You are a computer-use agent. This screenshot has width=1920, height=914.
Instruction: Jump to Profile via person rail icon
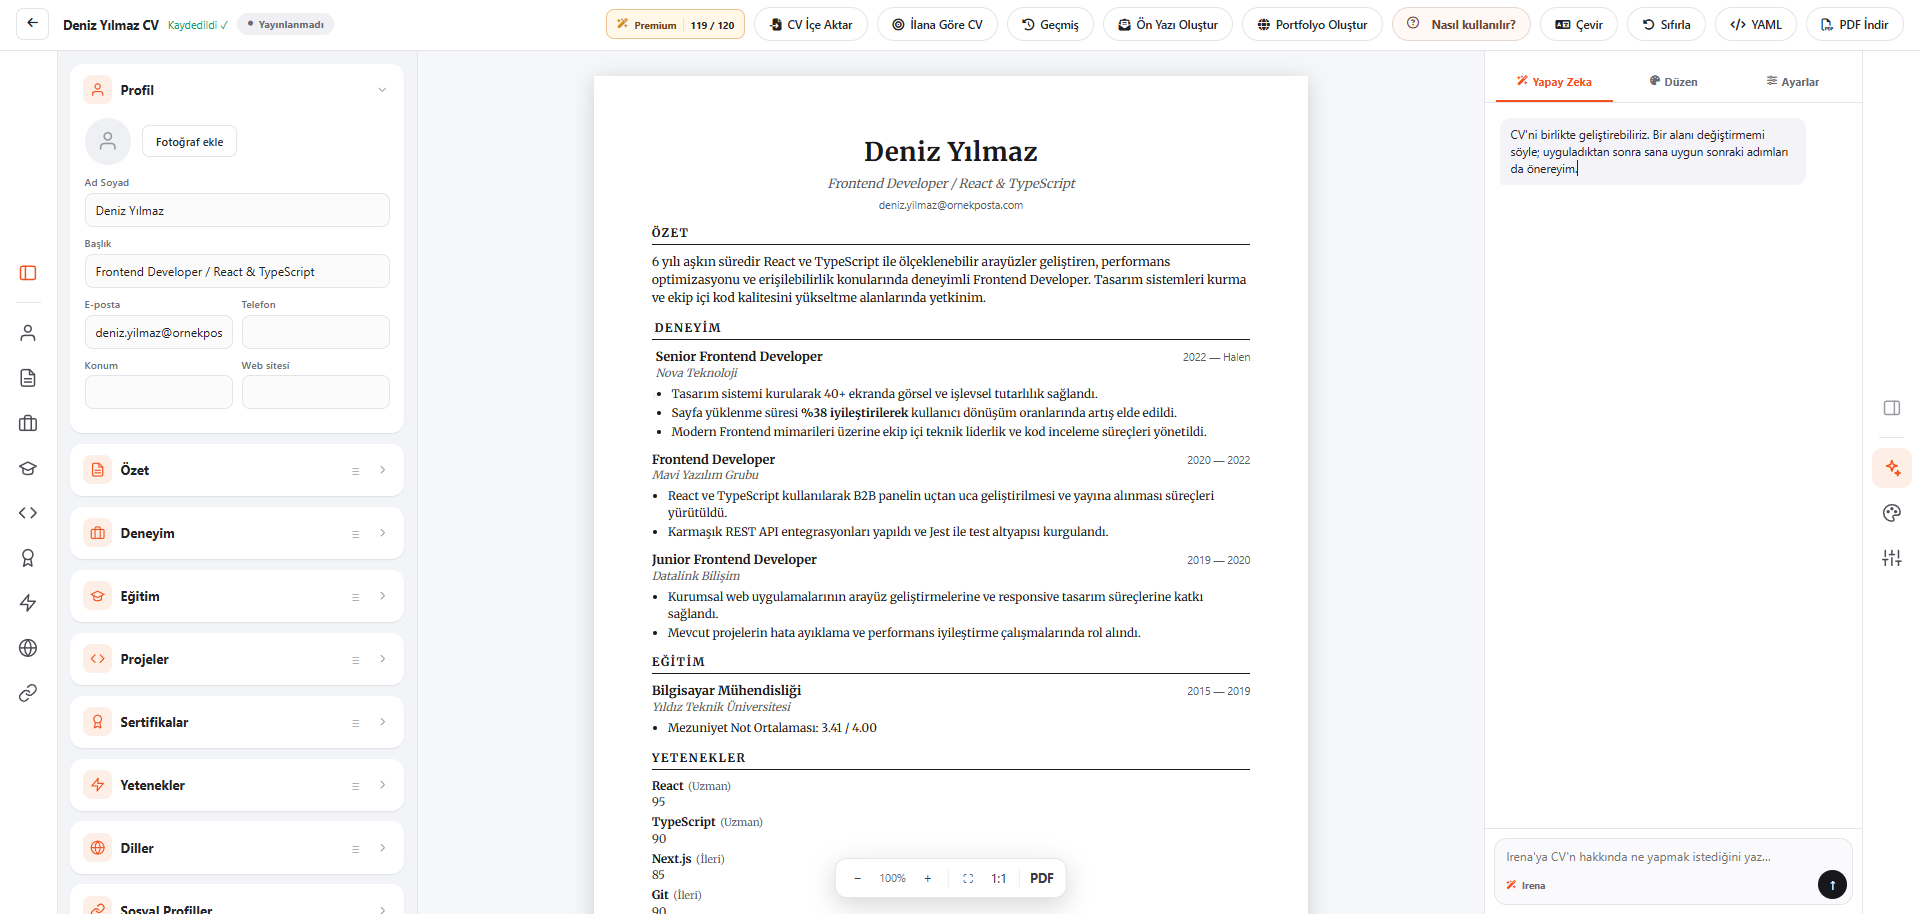click(28, 333)
